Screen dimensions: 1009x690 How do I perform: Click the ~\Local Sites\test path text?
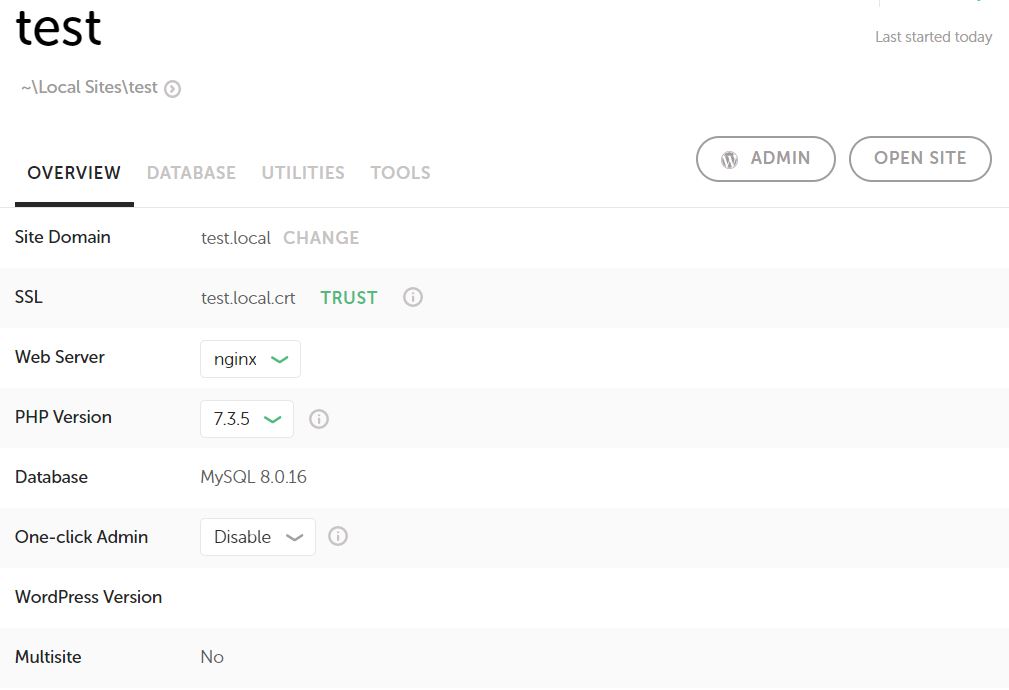89,88
